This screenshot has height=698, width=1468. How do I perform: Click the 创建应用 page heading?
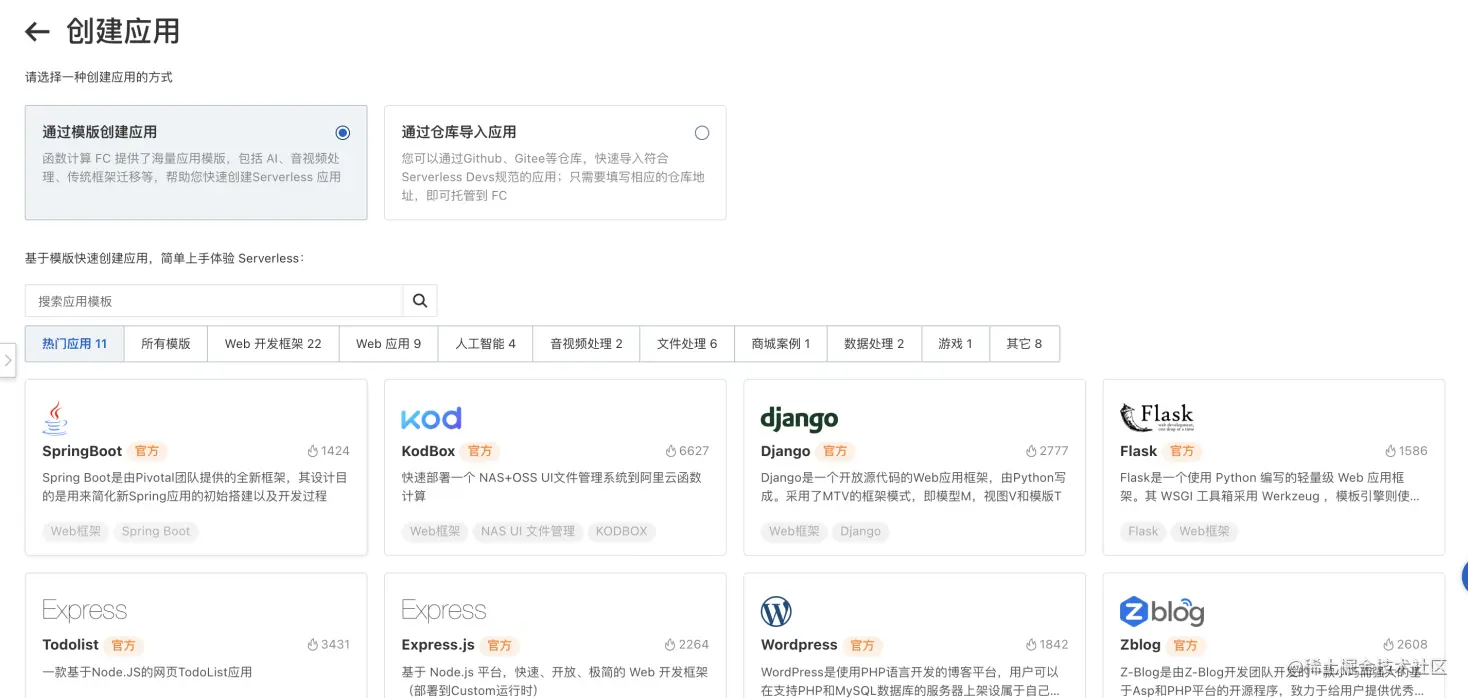point(123,32)
